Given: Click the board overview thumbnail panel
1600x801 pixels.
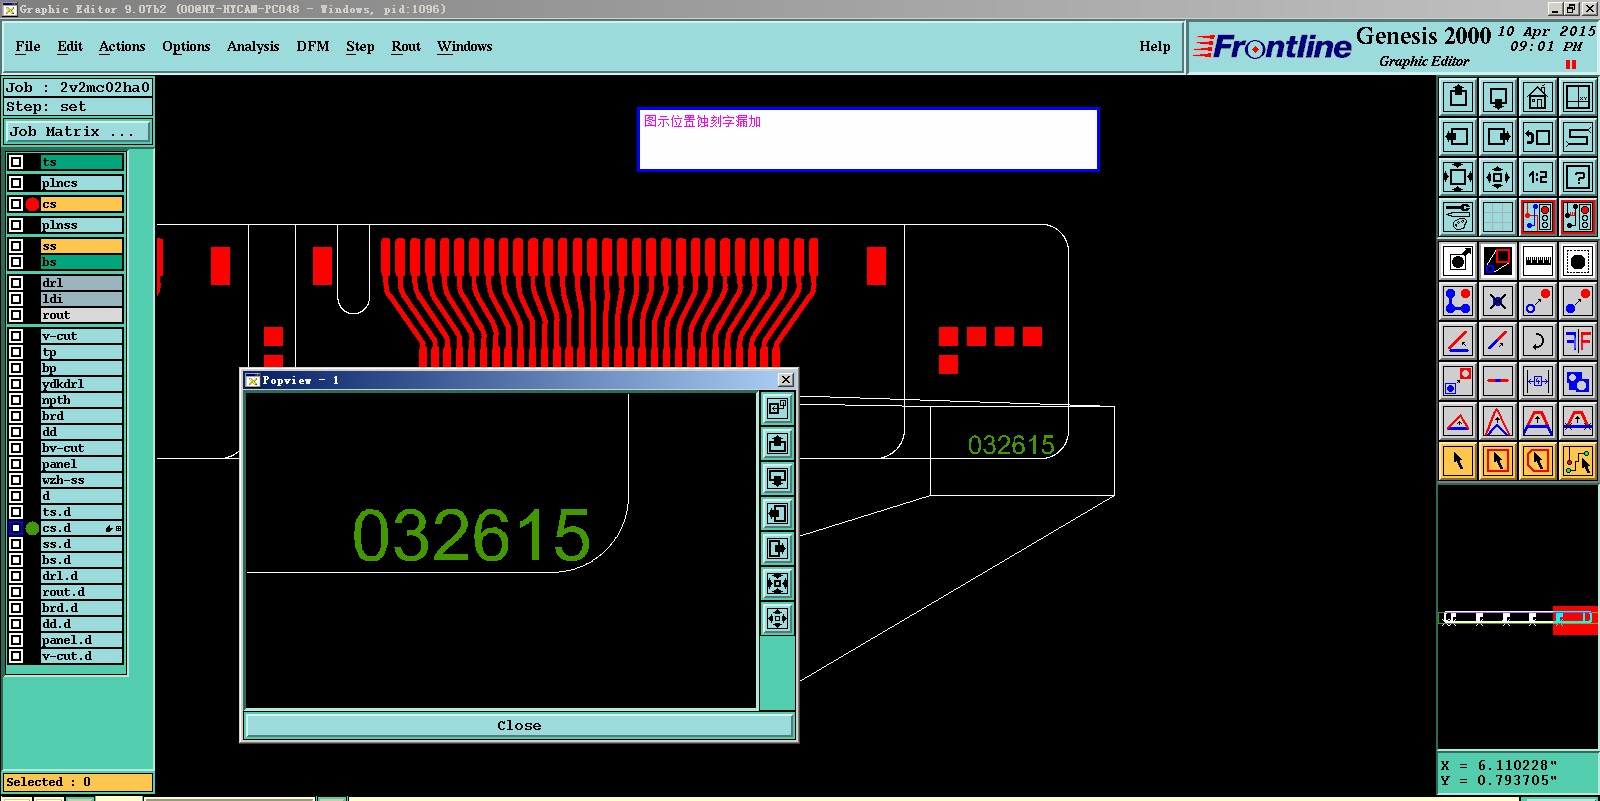Looking at the screenshot, I should pos(1517,616).
